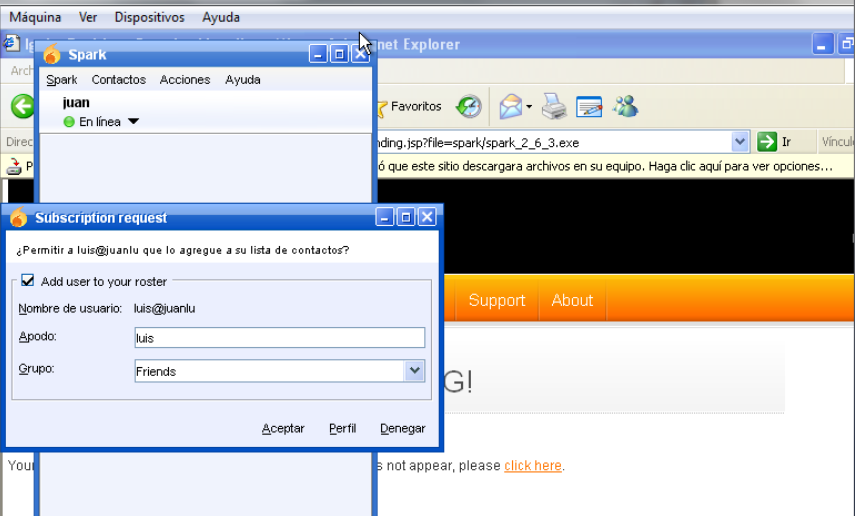Open the Acciones menu in Spark
The image size is (855, 516).
(x=185, y=80)
